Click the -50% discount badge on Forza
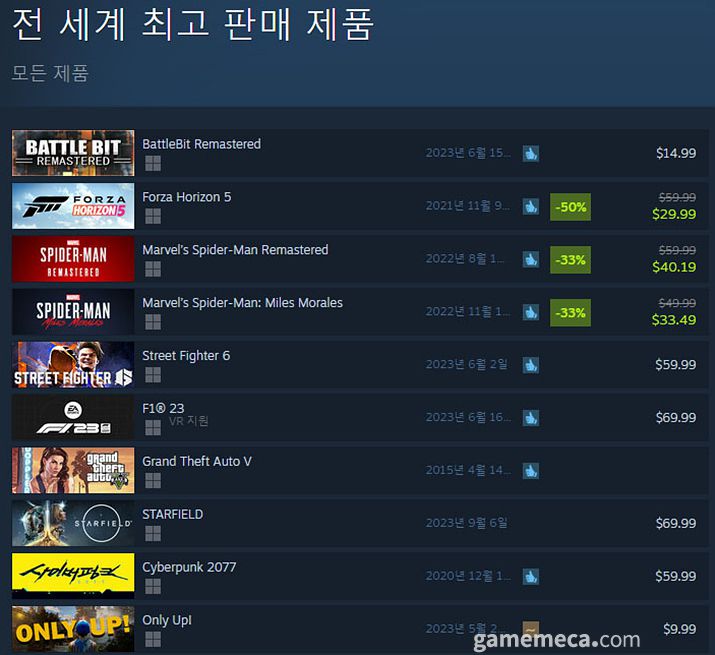715x655 pixels. coord(570,207)
